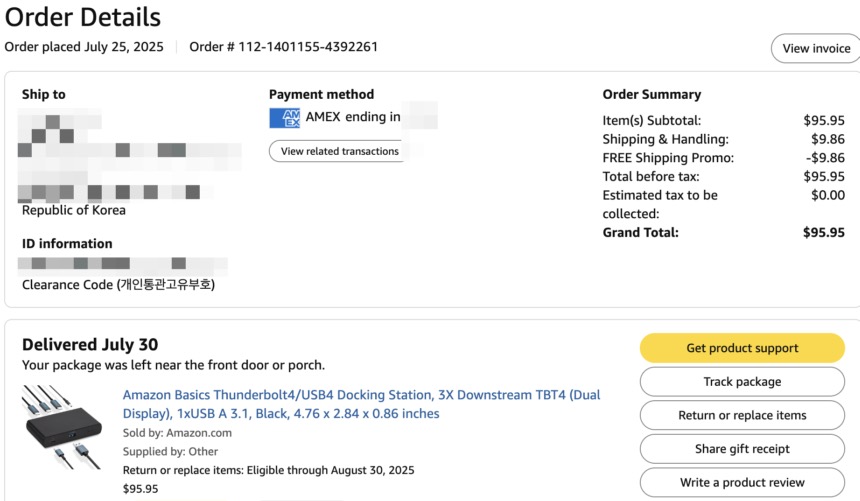
Task: Click the View invoice button
Action: tap(816, 48)
